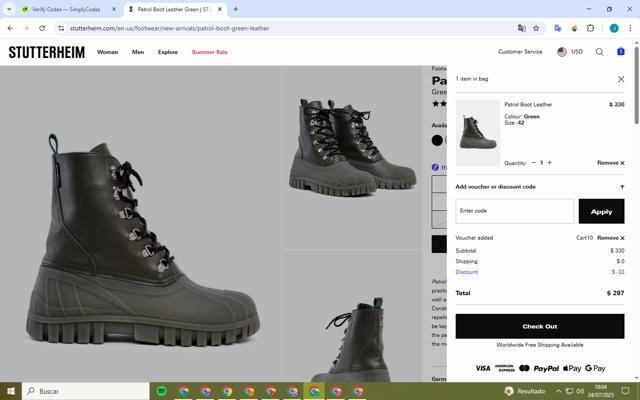Open the shopping bag icon in the header

[620, 52]
